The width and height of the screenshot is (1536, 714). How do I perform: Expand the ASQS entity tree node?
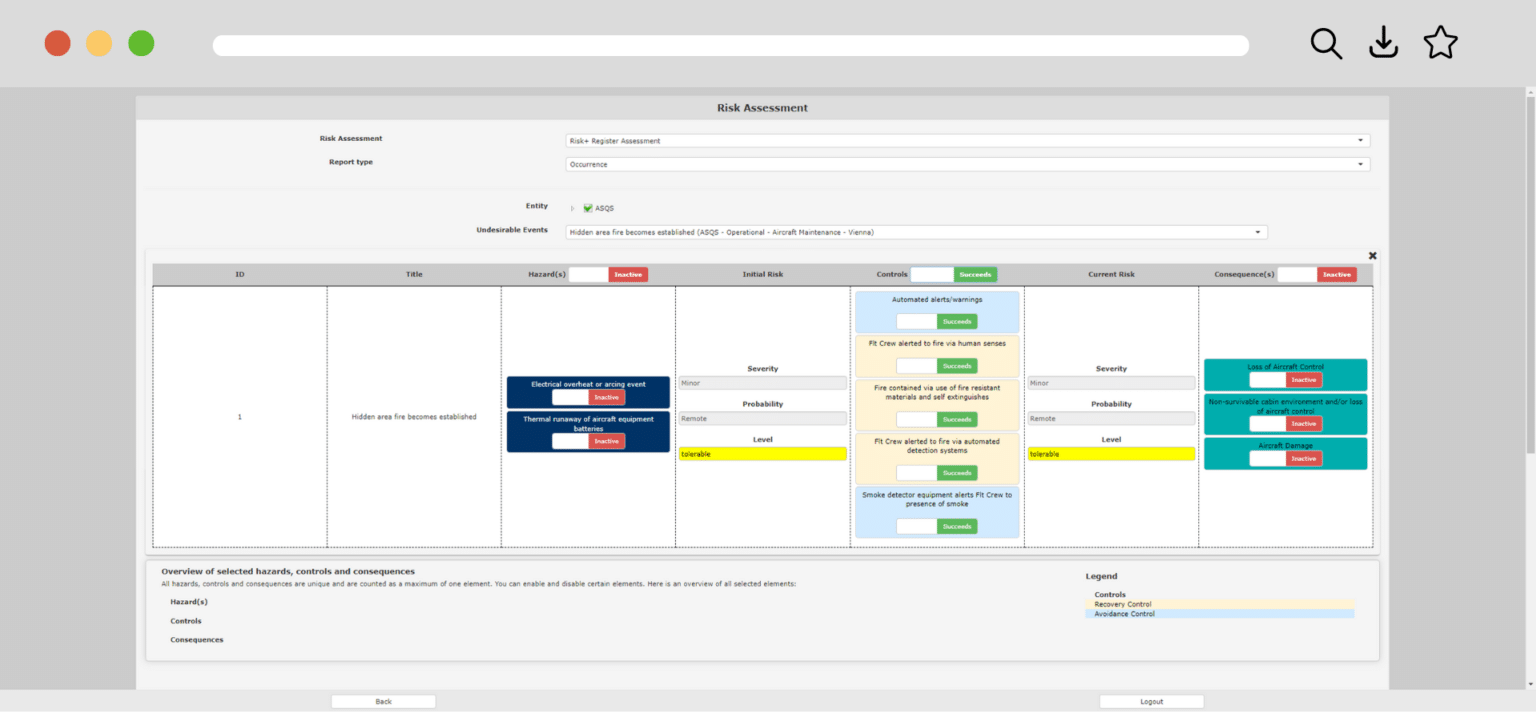click(573, 208)
